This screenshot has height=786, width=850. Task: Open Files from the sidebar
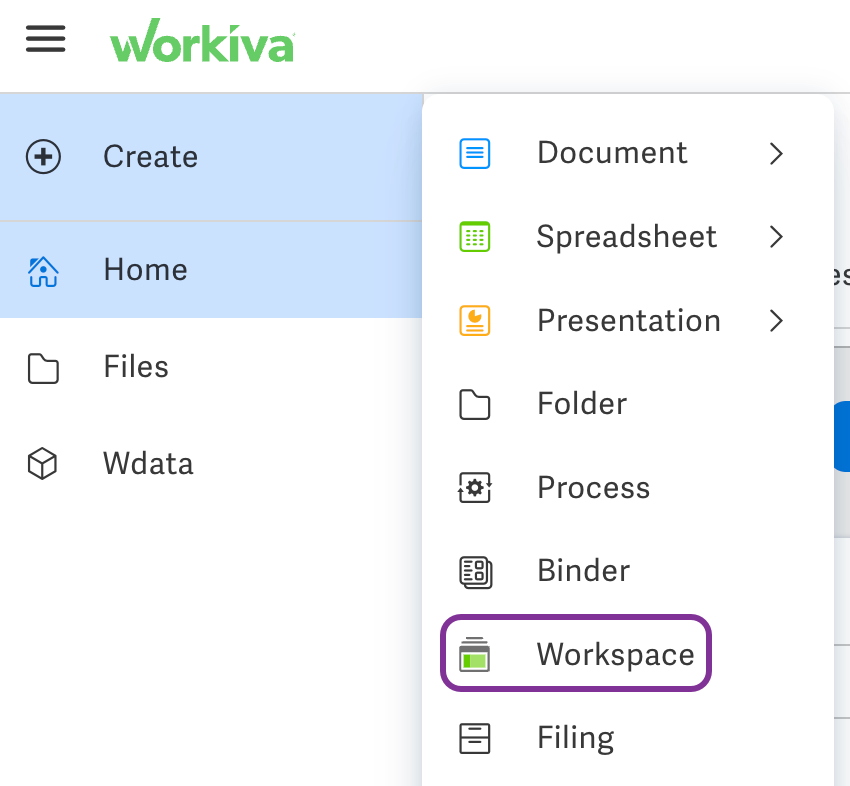coord(136,368)
